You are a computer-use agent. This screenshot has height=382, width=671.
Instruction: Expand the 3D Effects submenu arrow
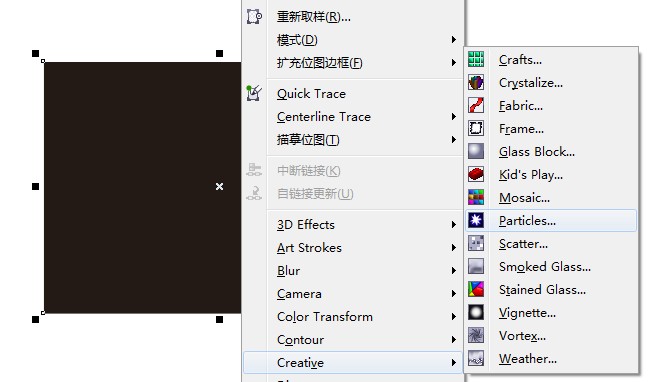pos(453,225)
